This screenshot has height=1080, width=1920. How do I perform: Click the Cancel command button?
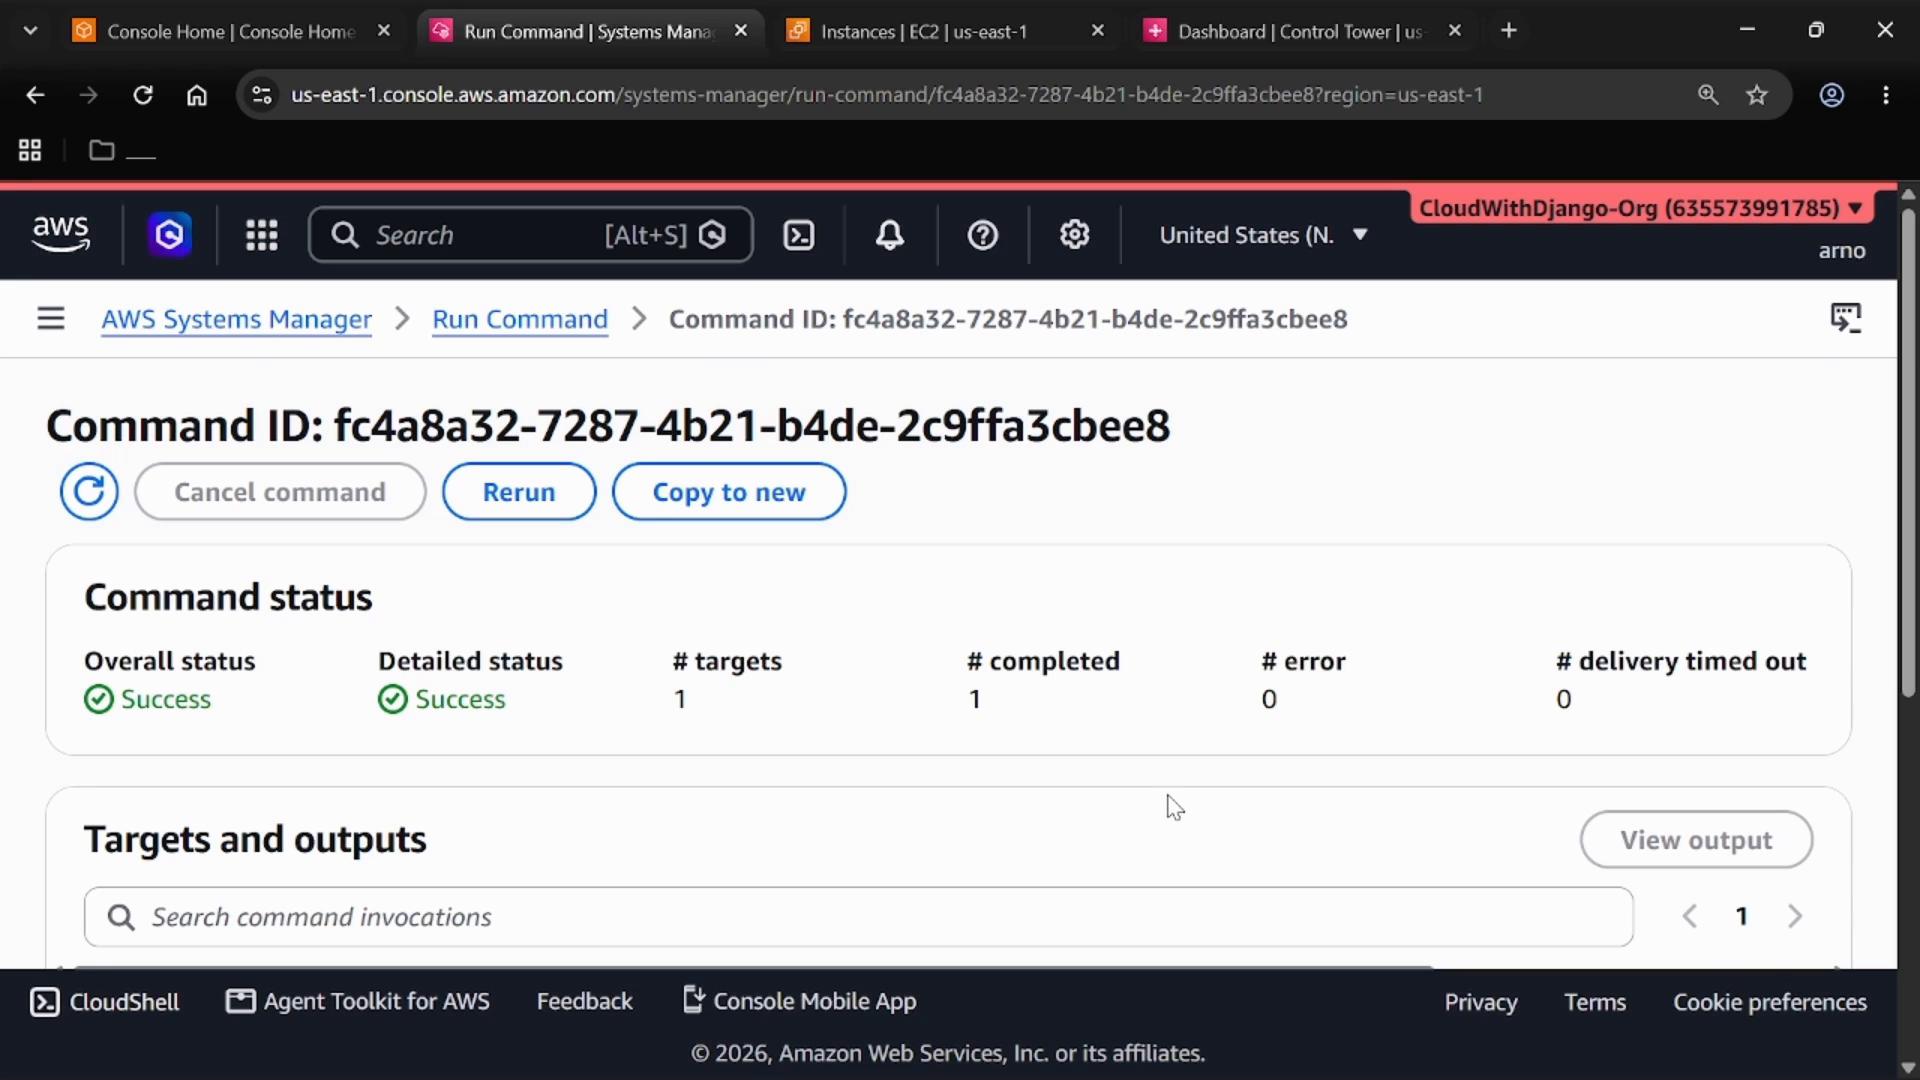[x=280, y=492]
